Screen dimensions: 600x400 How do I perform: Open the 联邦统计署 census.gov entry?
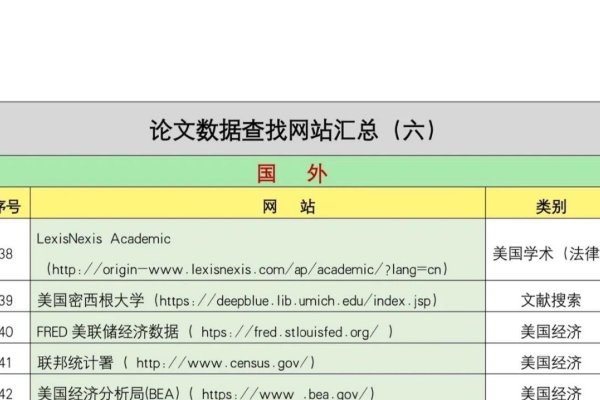tap(176, 363)
